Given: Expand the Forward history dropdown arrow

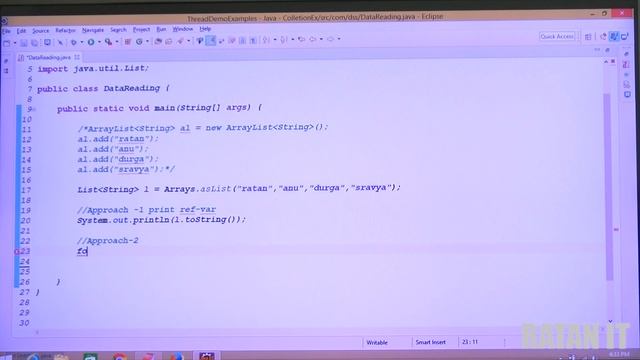Looking at the screenshot, I should pos(339,39).
